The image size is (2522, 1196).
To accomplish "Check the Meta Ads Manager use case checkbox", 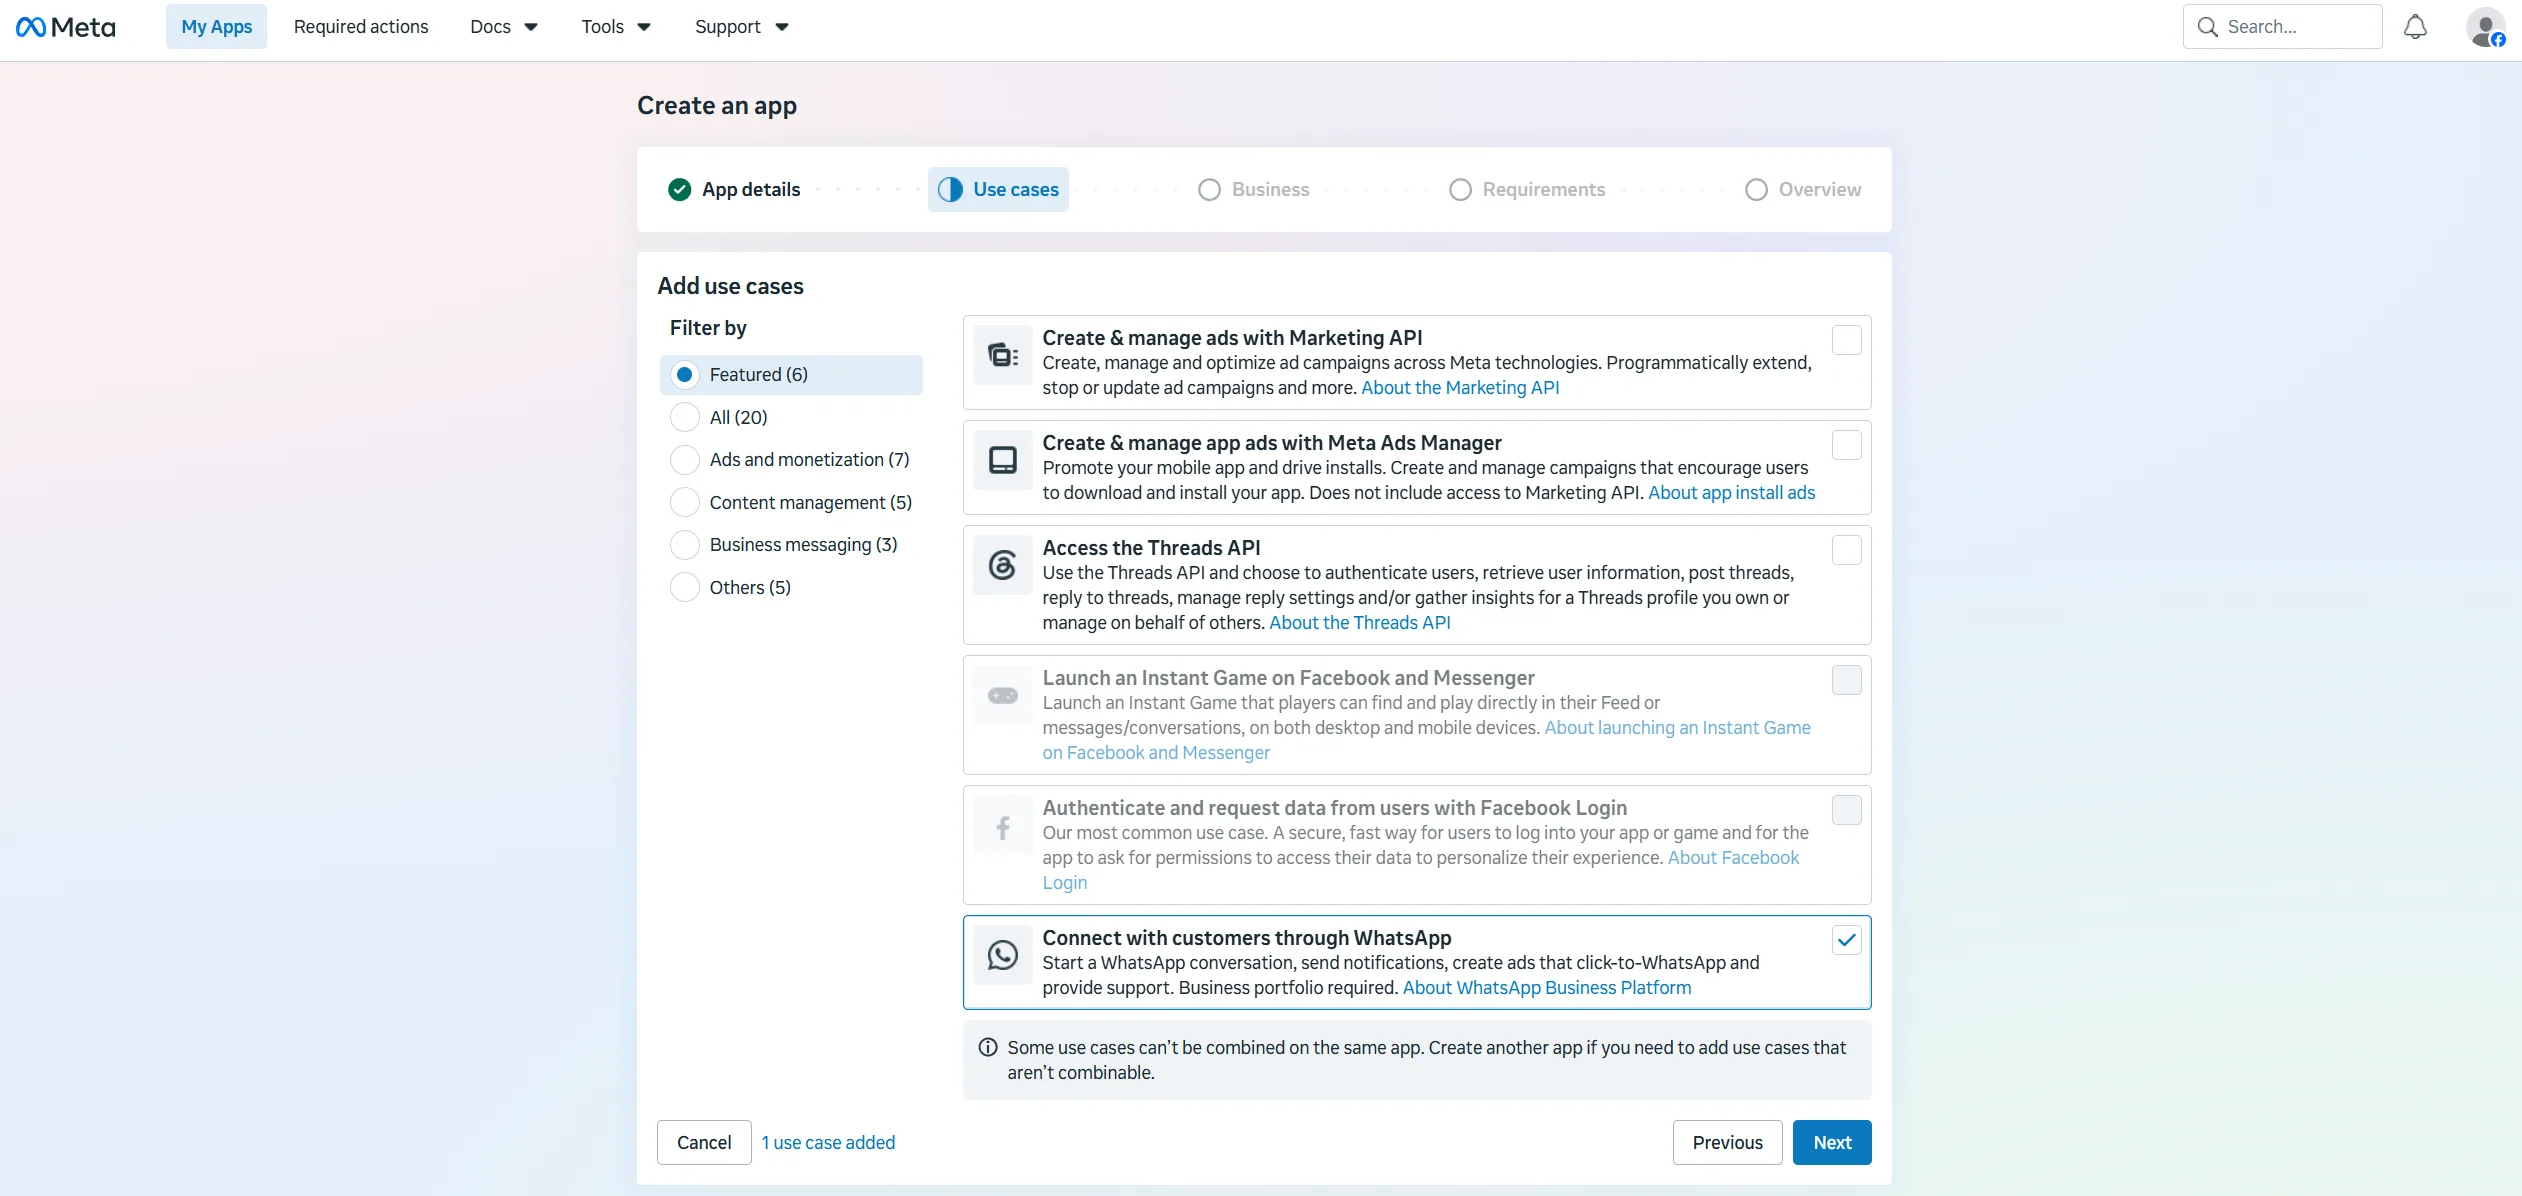I will click(x=1846, y=445).
